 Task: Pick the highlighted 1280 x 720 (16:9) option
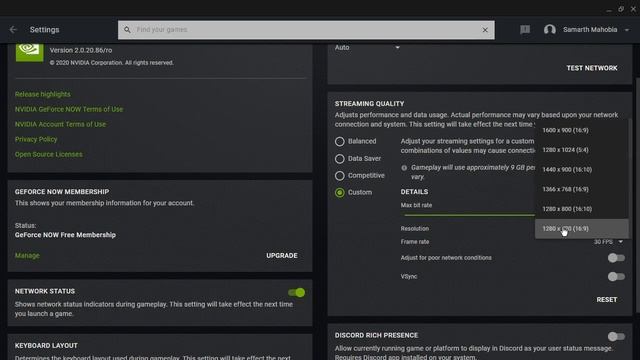(582, 229)
